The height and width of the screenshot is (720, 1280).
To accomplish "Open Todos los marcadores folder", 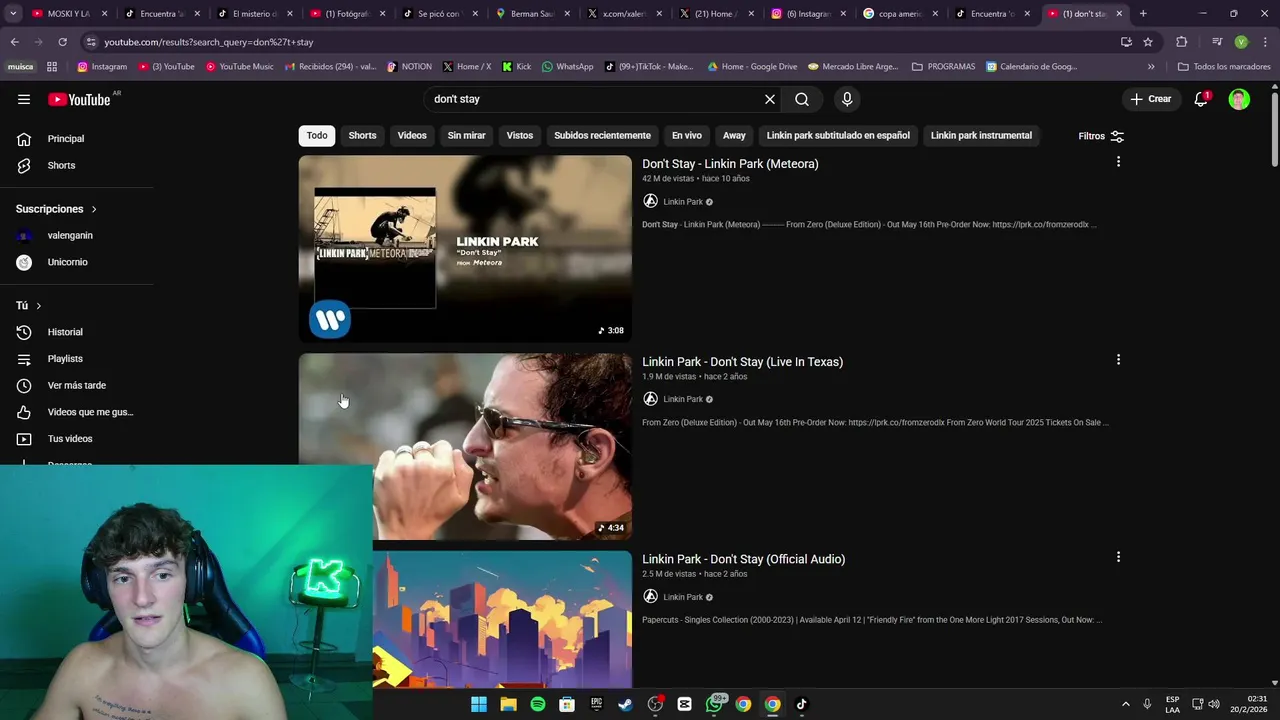I will click(1225, 67).
